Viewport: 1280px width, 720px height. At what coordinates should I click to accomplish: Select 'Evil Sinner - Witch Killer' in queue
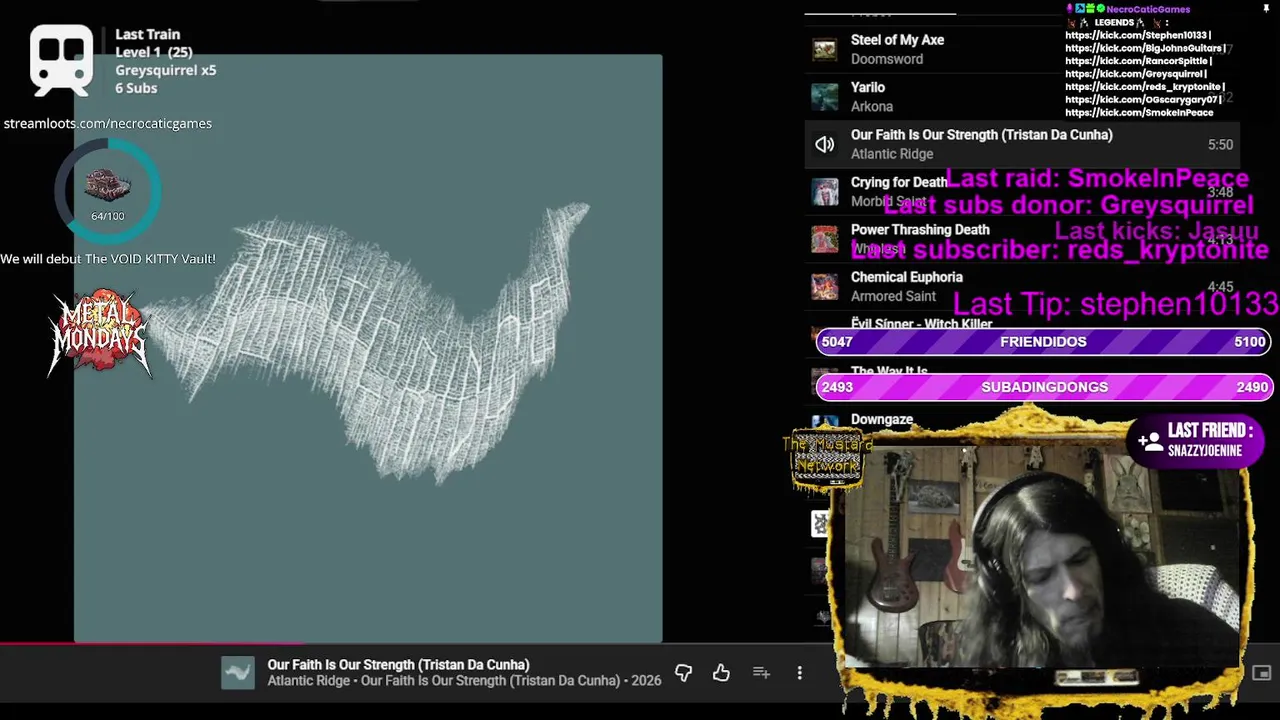pyautogui.click(x=921, y=324)
